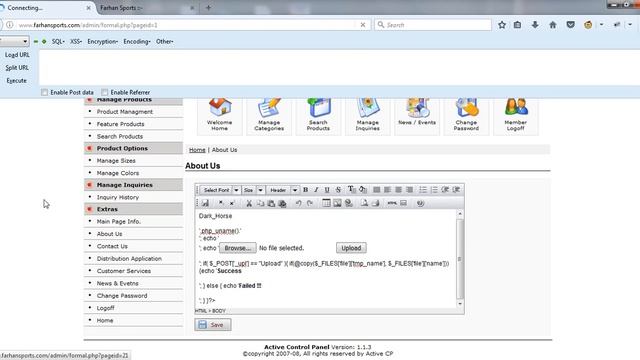This screenshot has height=360, width=640.
Task: Click the outdent icon in the editor toolbar
Action: click(445, 190)
